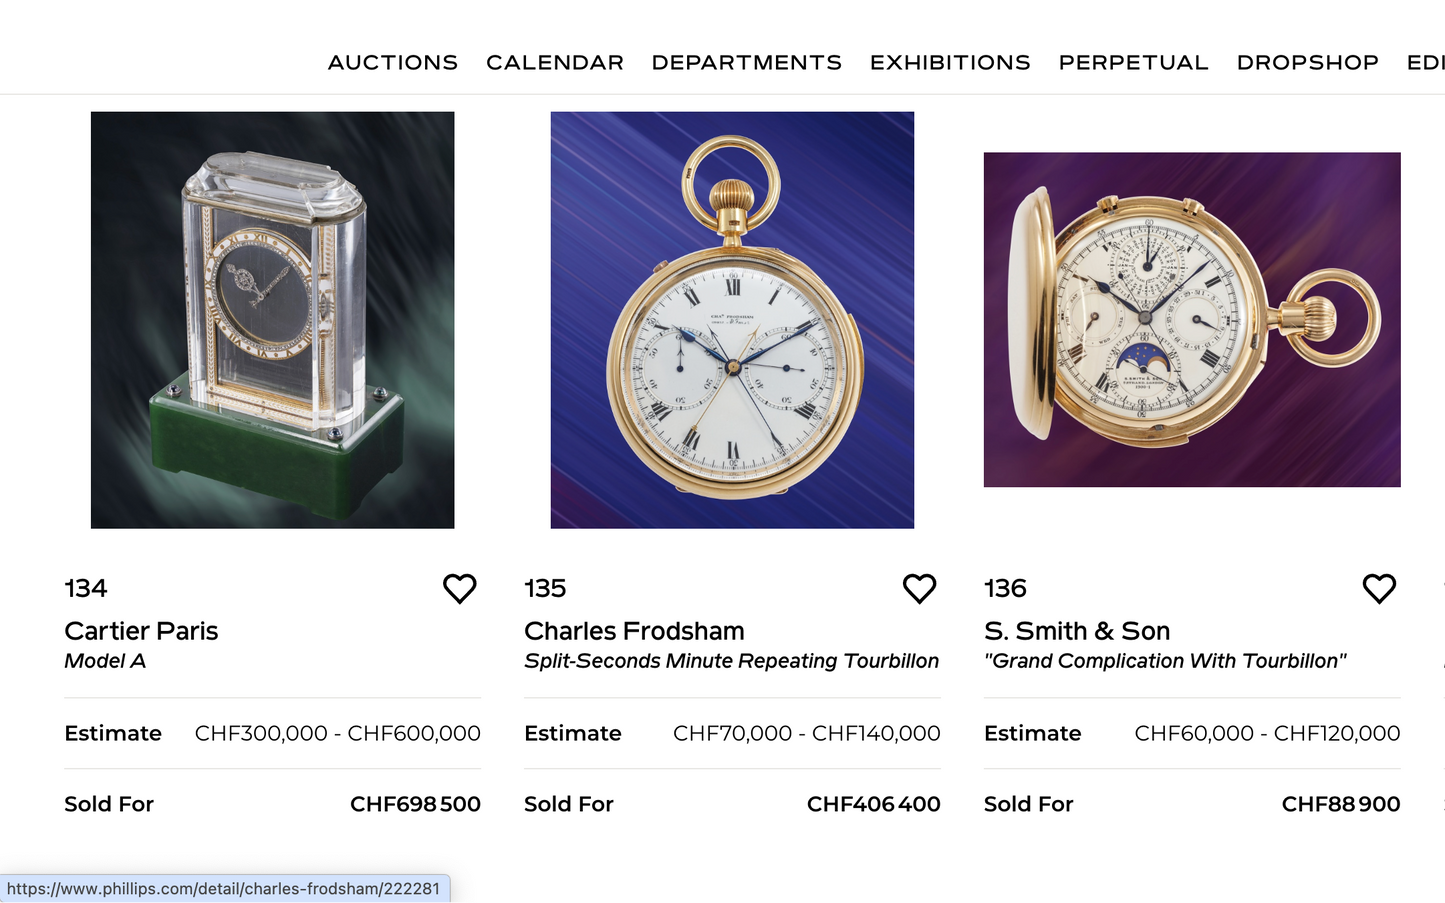Open the AUCTIONS menu
The height and width of the screenshot is (903, 1445).
(x=392, y=62)
